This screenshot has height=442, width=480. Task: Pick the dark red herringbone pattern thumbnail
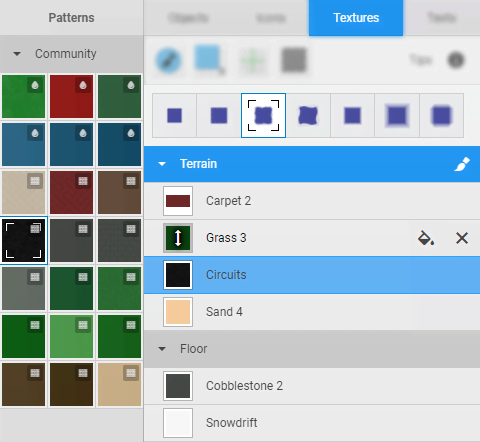click(x=71, y=192)
